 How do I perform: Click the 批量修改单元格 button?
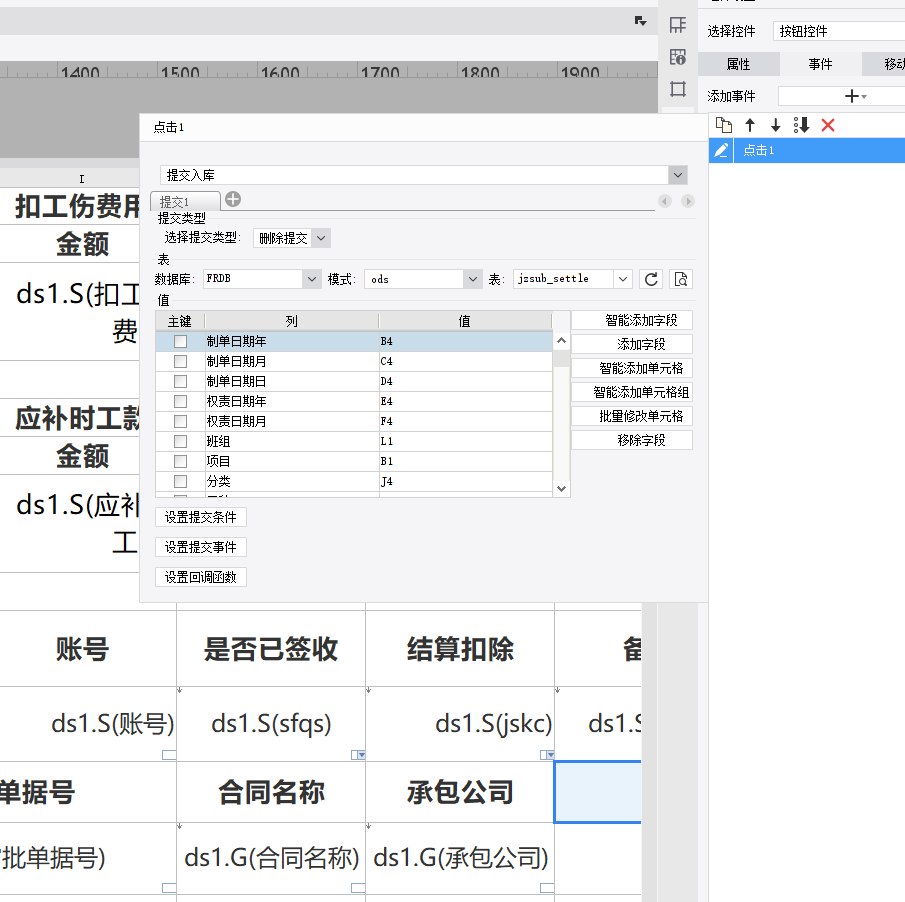631,416
